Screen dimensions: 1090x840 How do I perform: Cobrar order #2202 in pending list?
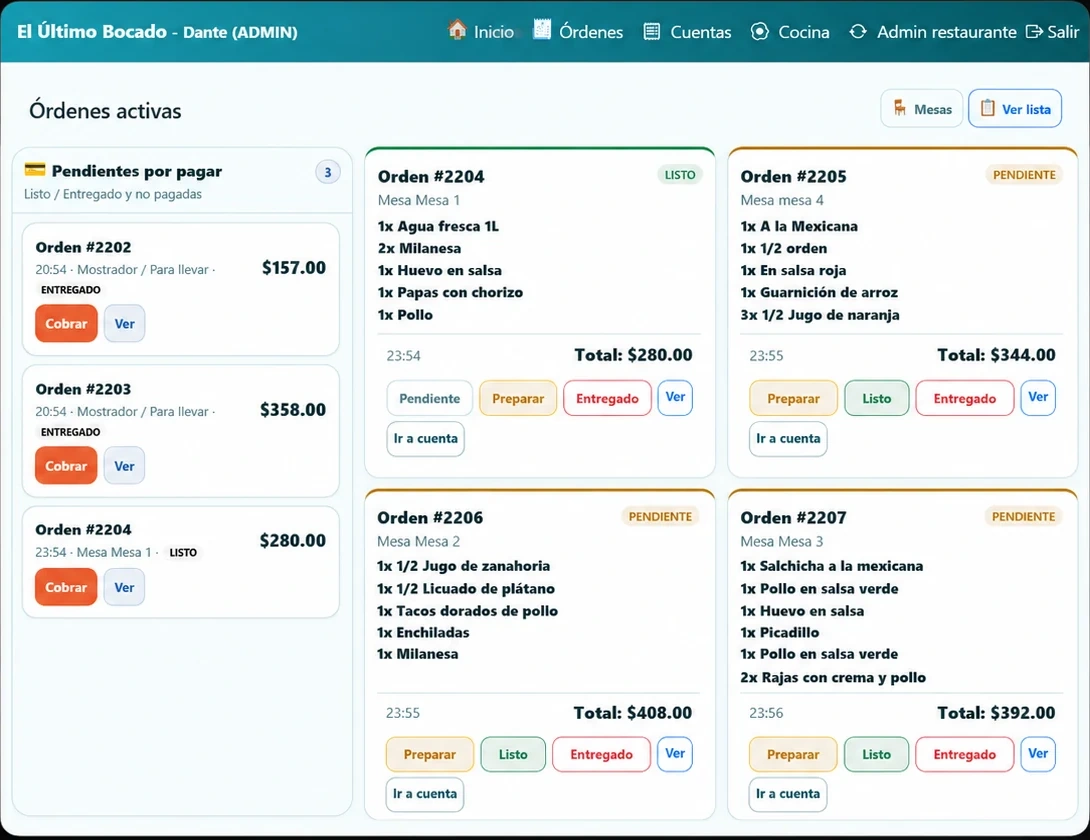tap(66, 323)
